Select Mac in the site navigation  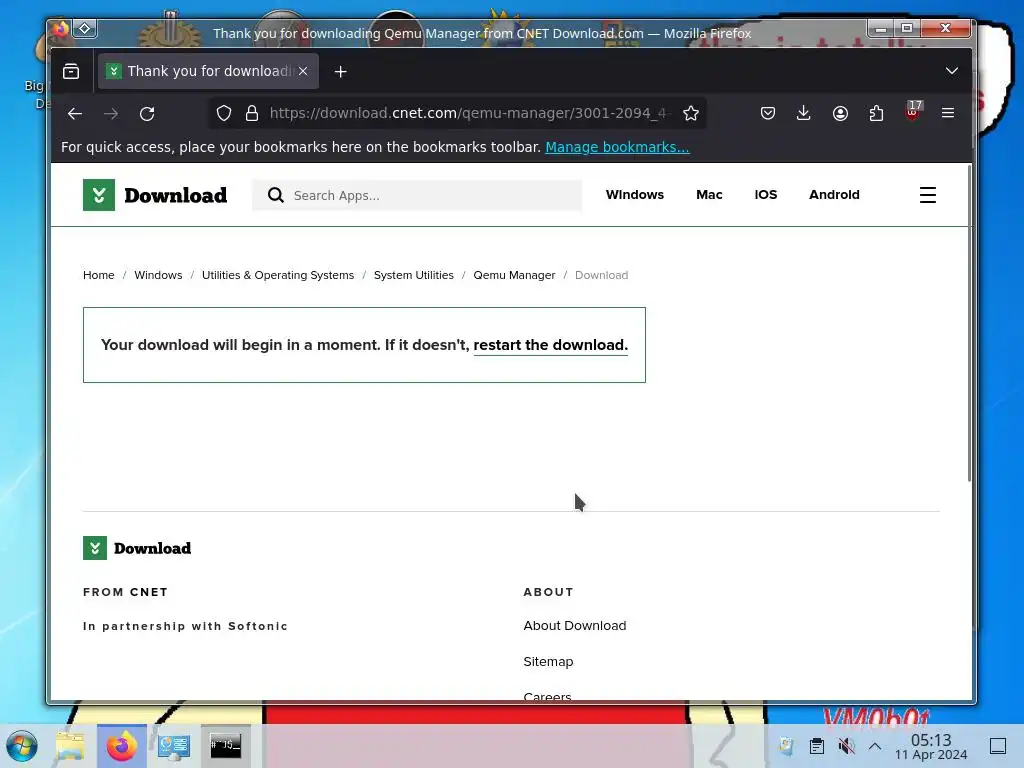(x=709, y=195)
